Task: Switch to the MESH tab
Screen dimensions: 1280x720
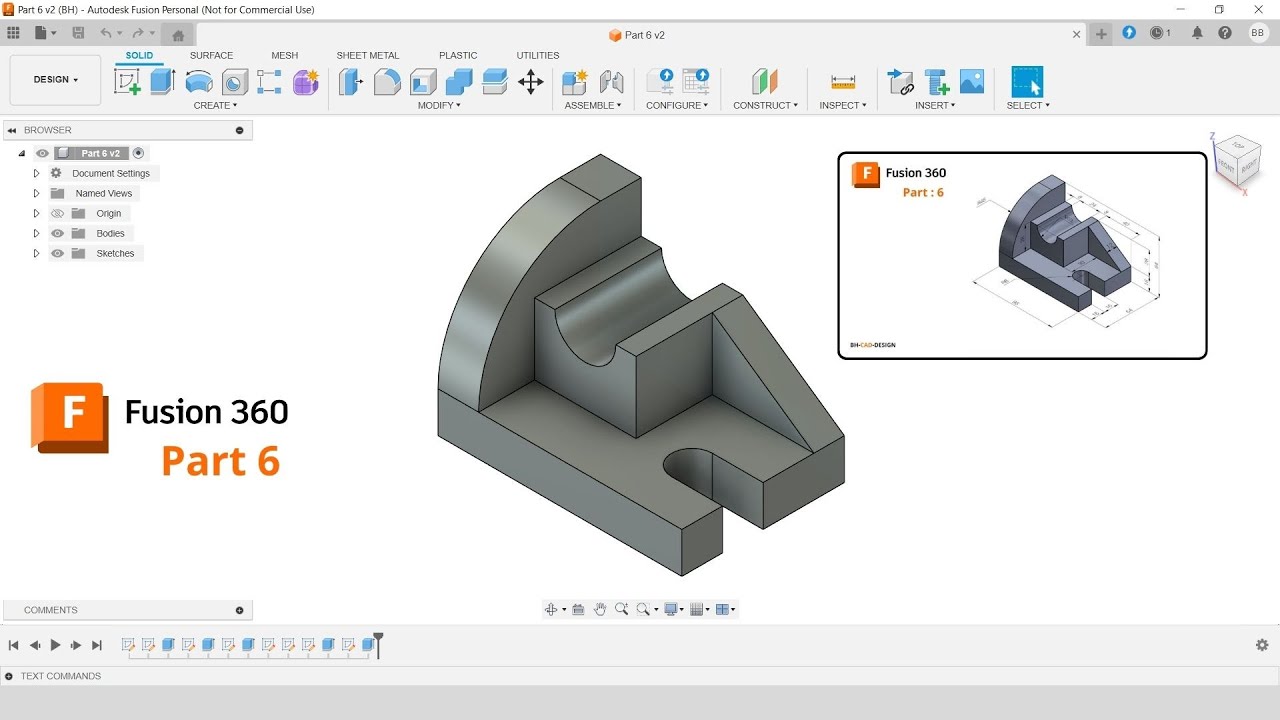Action: click(x=284, y=55)
